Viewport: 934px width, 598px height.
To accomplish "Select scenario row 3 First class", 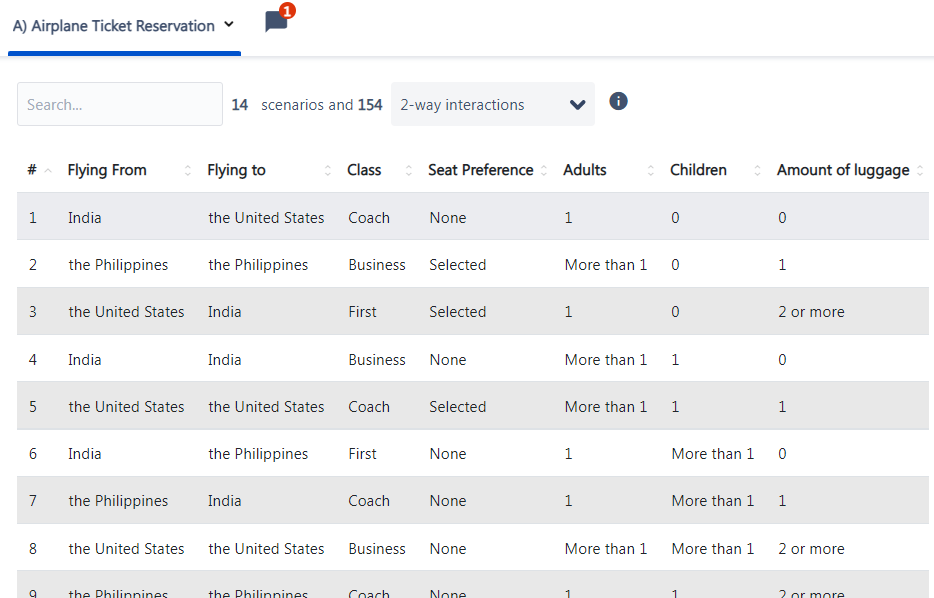I will 472,312.
